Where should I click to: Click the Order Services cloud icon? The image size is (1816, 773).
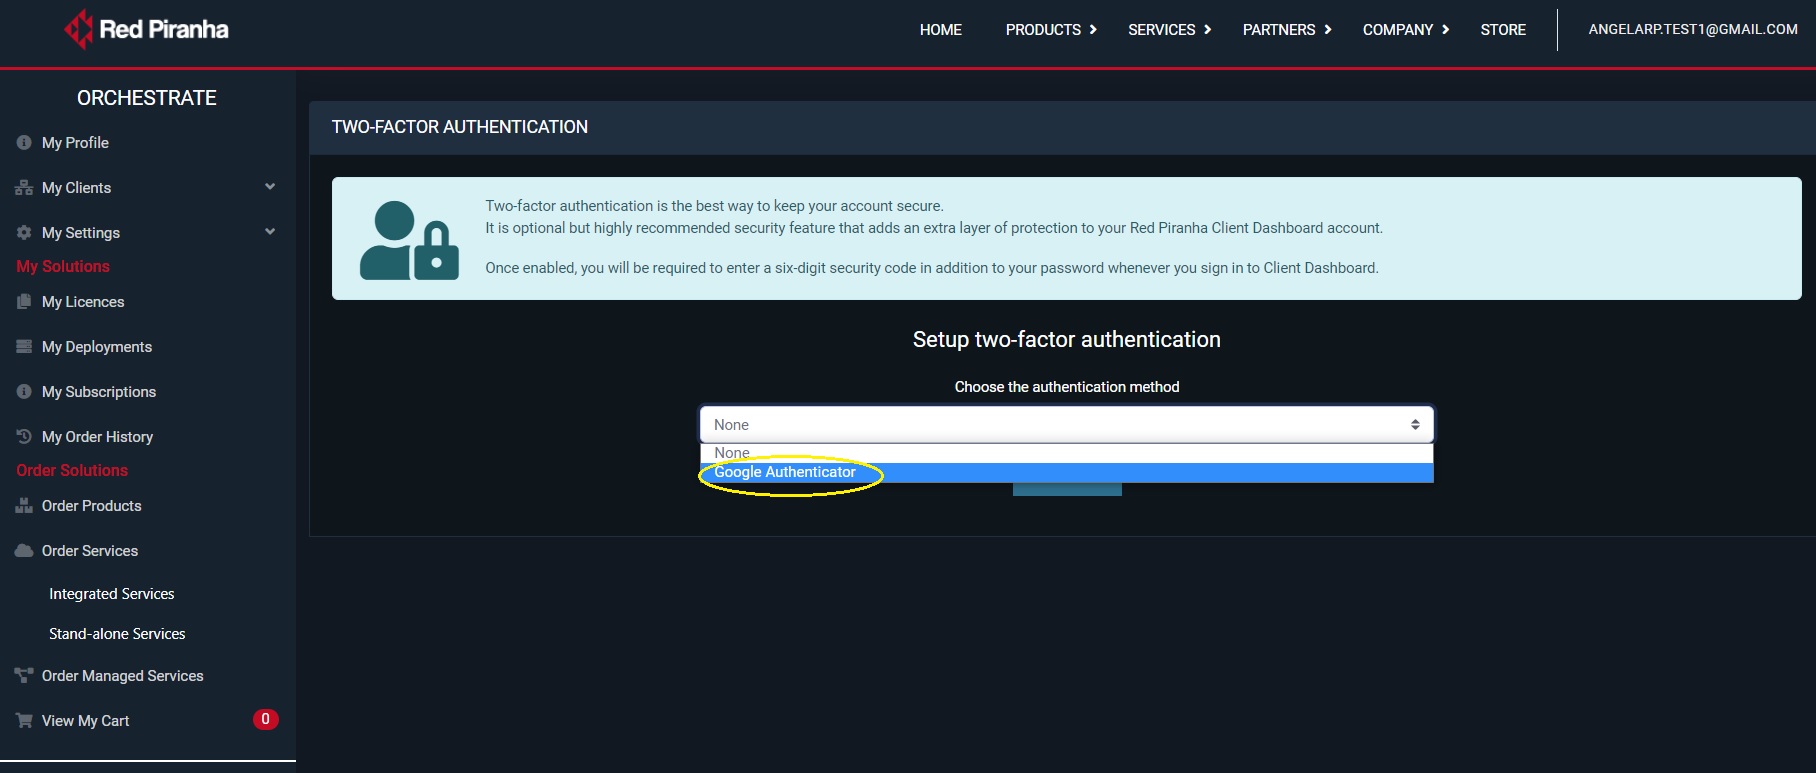click(24, 551)
